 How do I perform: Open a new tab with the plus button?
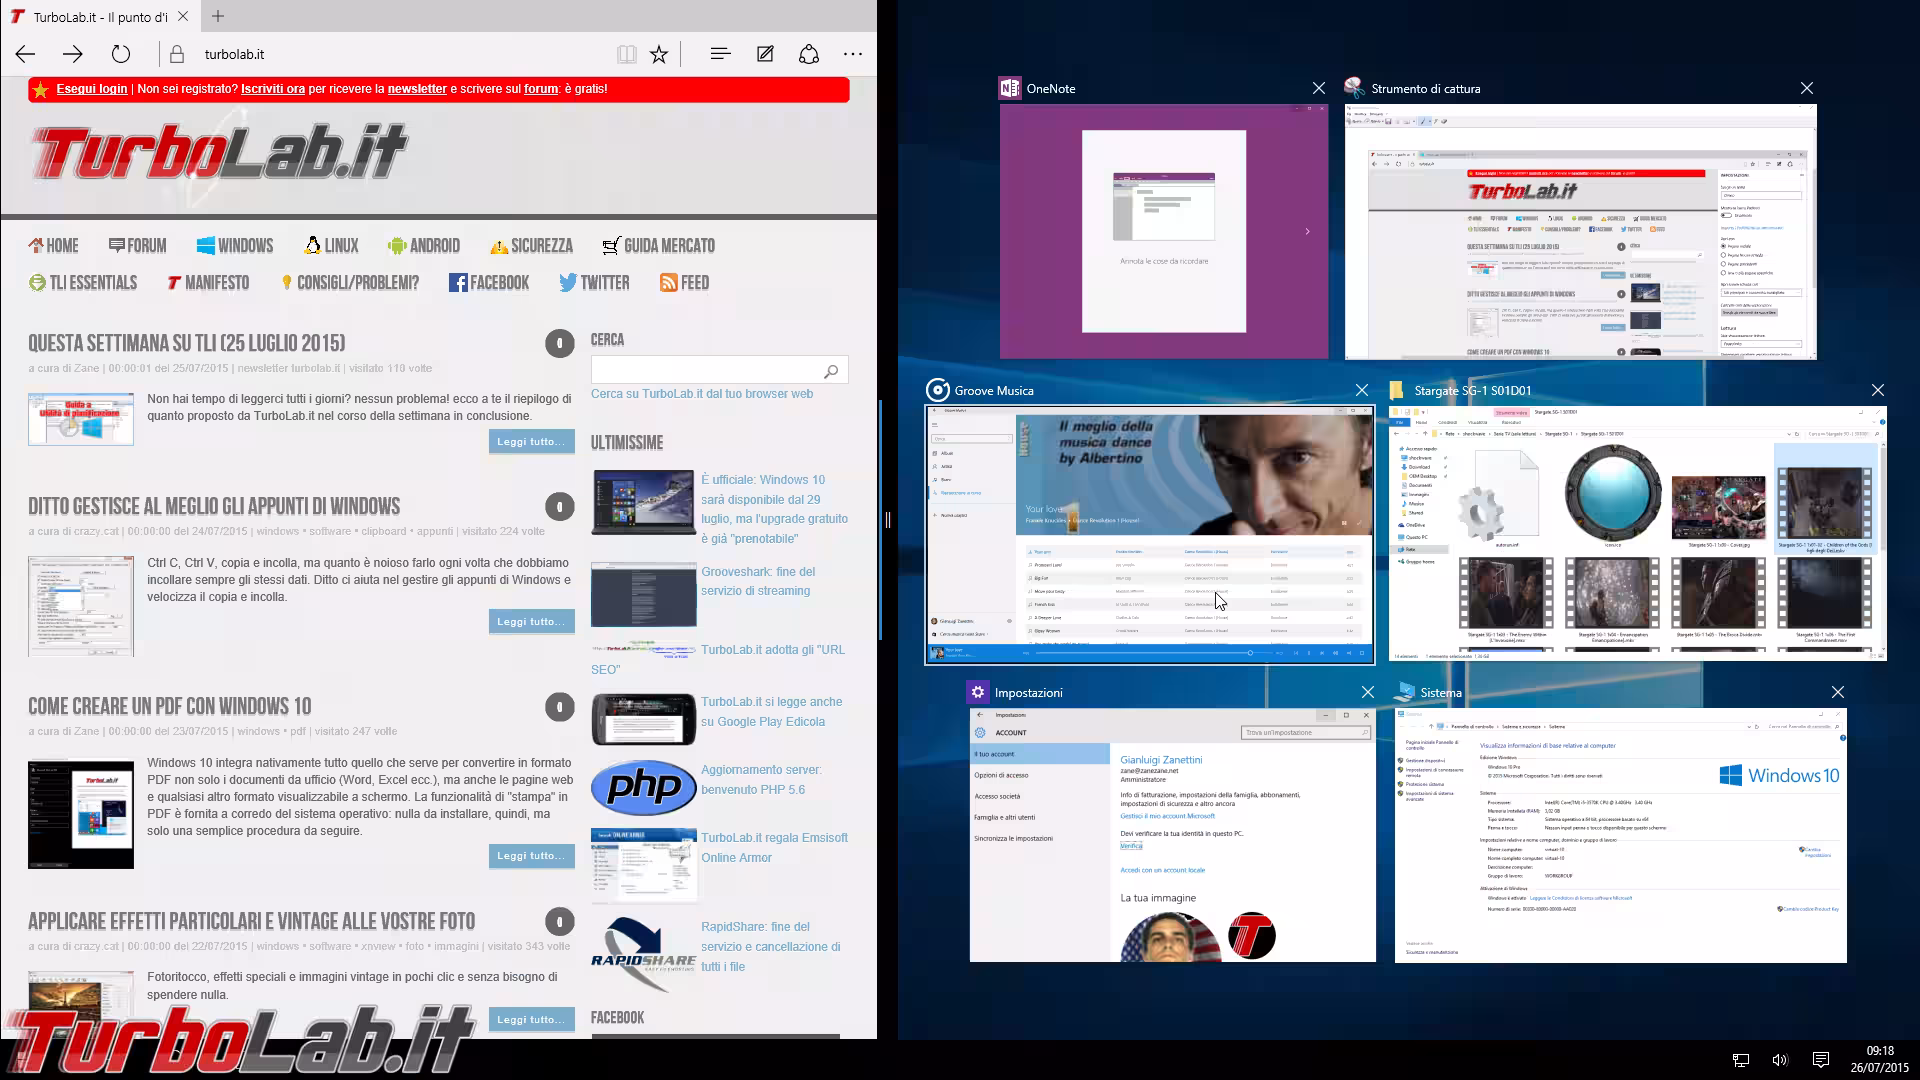point(217,16)
